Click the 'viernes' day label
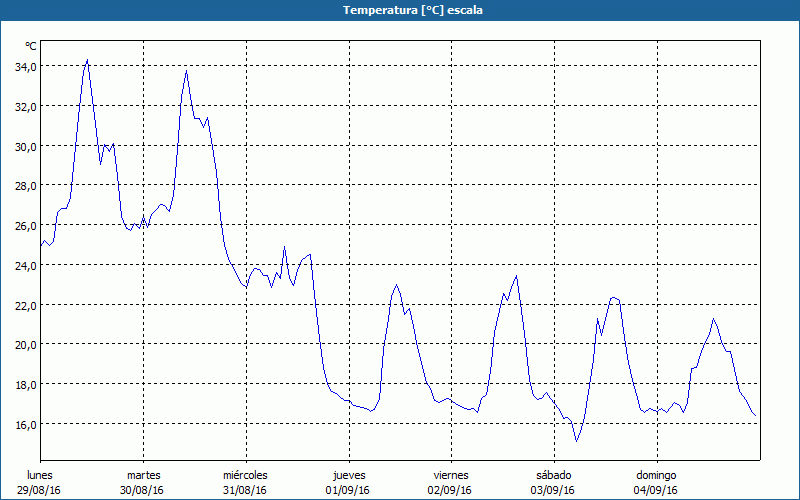The width and height of the screenshot is (800, 500). coord(450,475)
